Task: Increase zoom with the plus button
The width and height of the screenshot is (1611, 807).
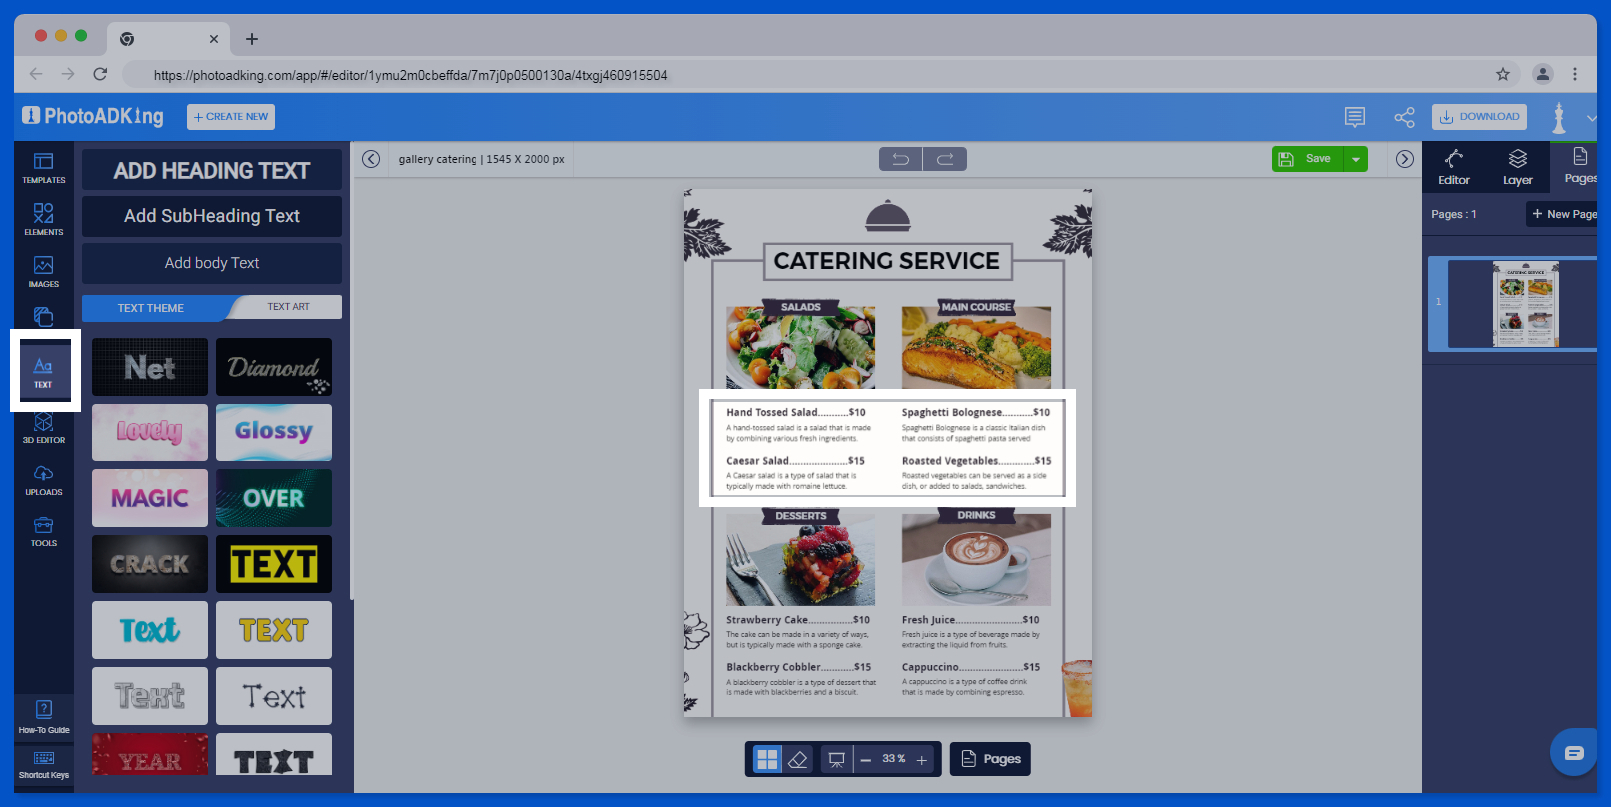Action: [x=922, y=760]
